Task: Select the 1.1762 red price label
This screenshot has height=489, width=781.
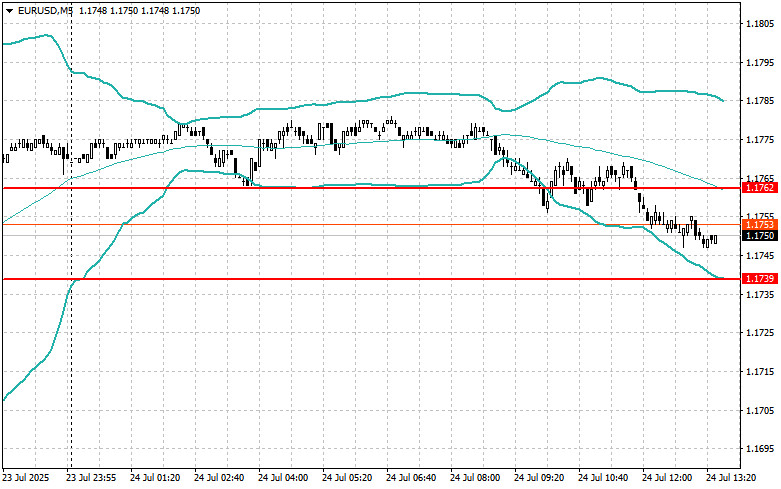Action: point(759,188)
